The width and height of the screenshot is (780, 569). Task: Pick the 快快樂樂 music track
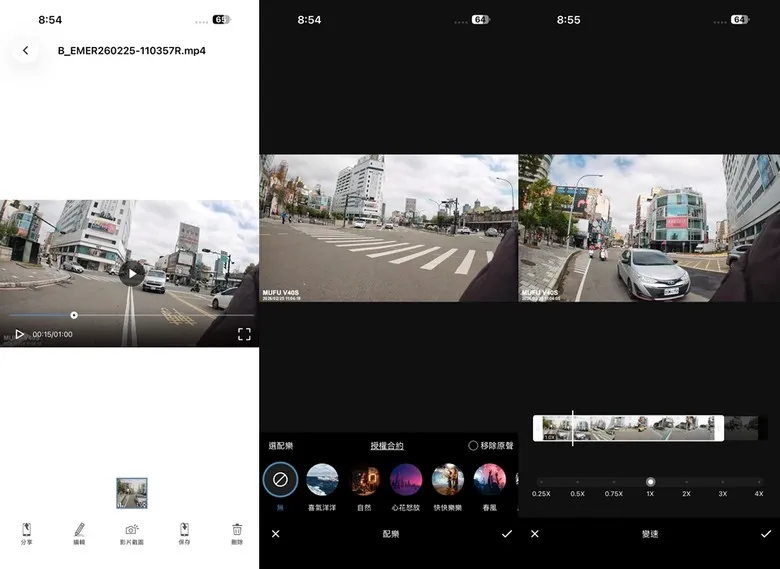point(448,479)
